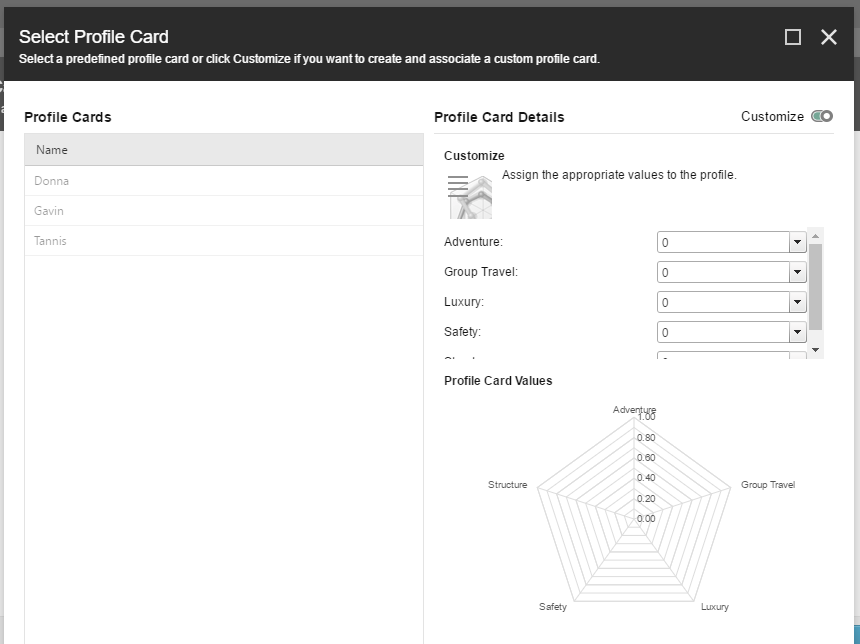Click the Group Travel value input field

point(723,272)
